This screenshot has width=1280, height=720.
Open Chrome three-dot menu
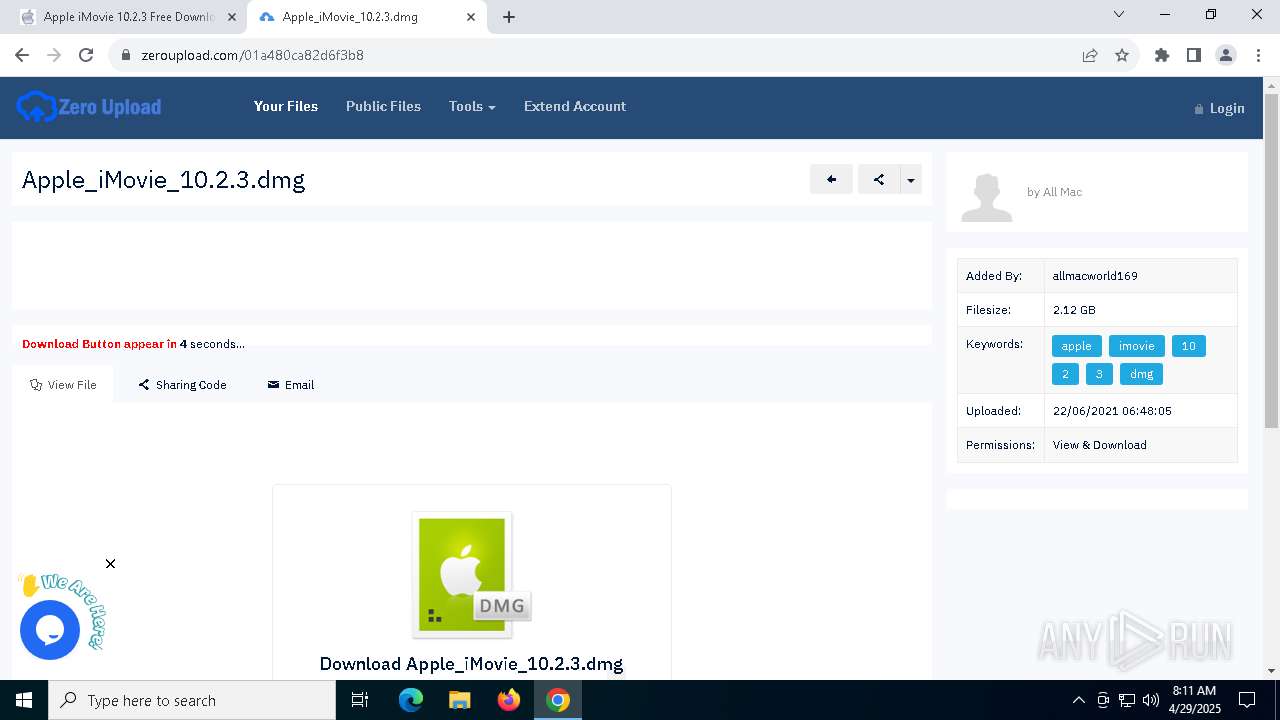[1258, 55]
